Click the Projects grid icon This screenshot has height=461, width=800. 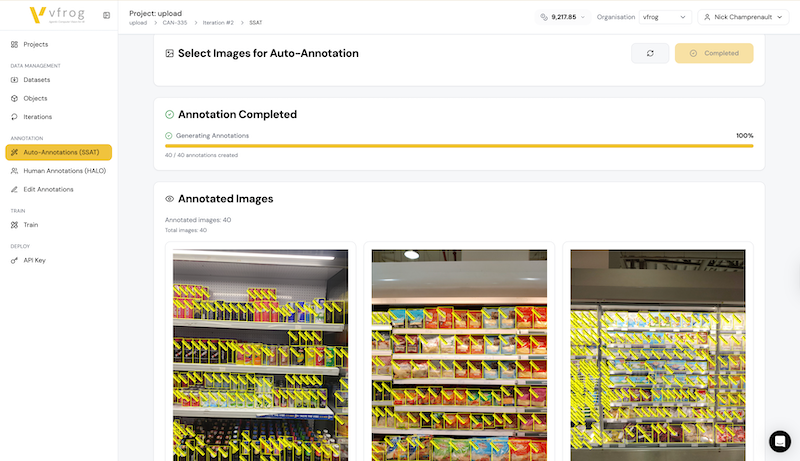pyautogui.click(x=14, y=44)
